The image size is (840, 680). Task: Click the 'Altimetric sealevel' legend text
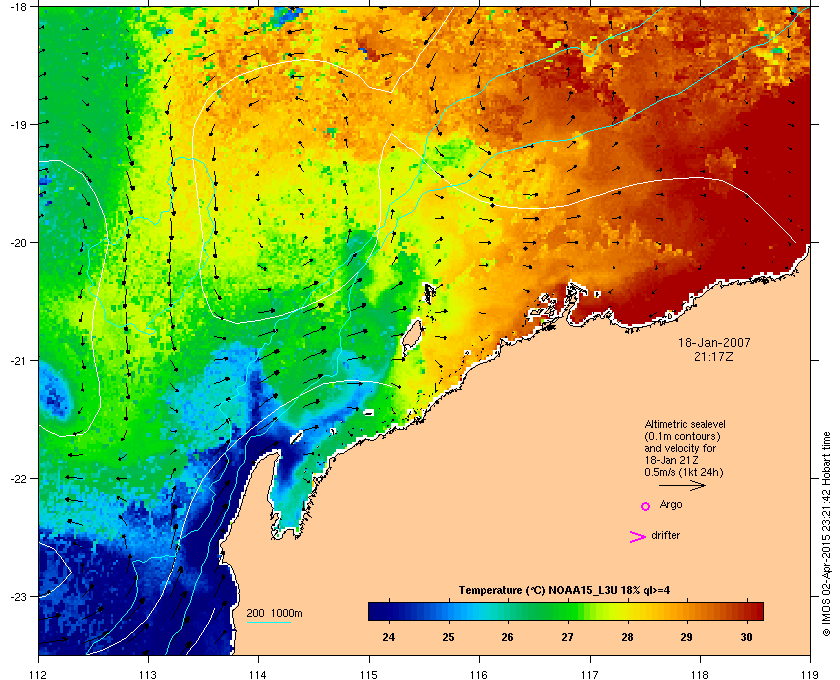click(x=685, y=424)
